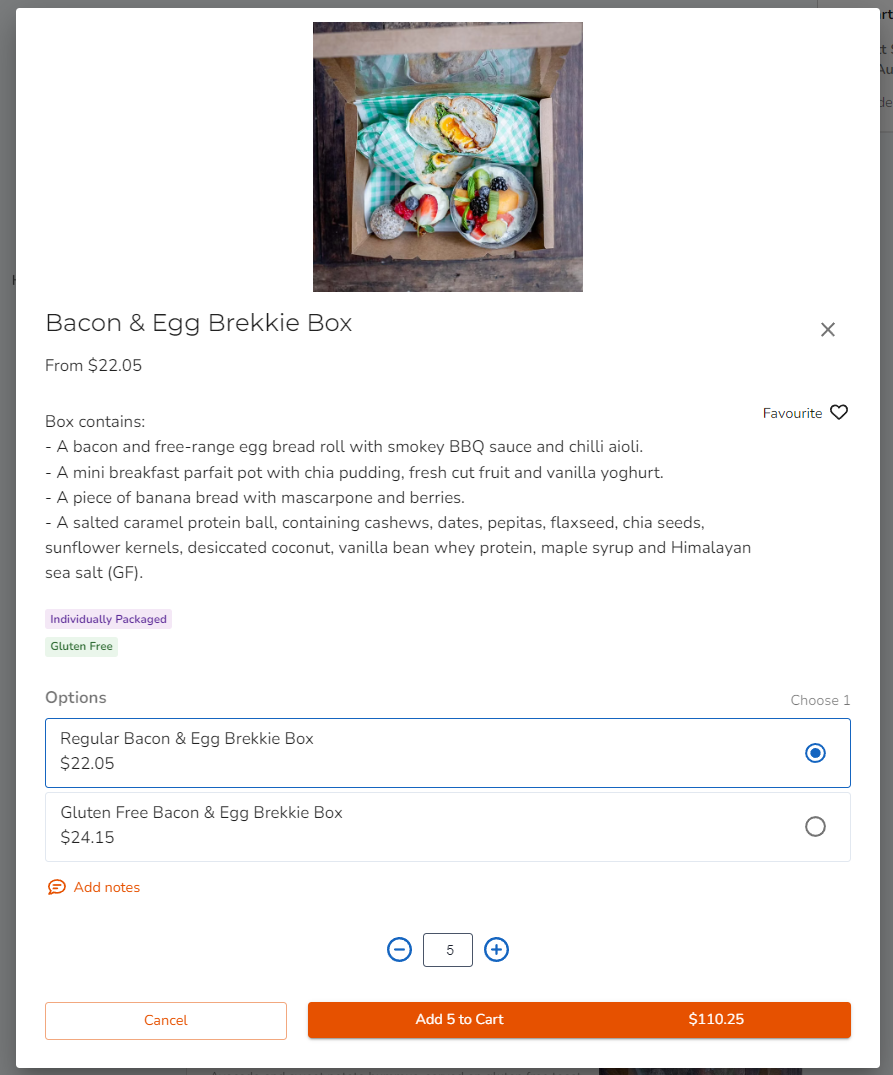Click the heart Favourite icon
Viewport: 893px width, 1075px height.
click(839, 412)
